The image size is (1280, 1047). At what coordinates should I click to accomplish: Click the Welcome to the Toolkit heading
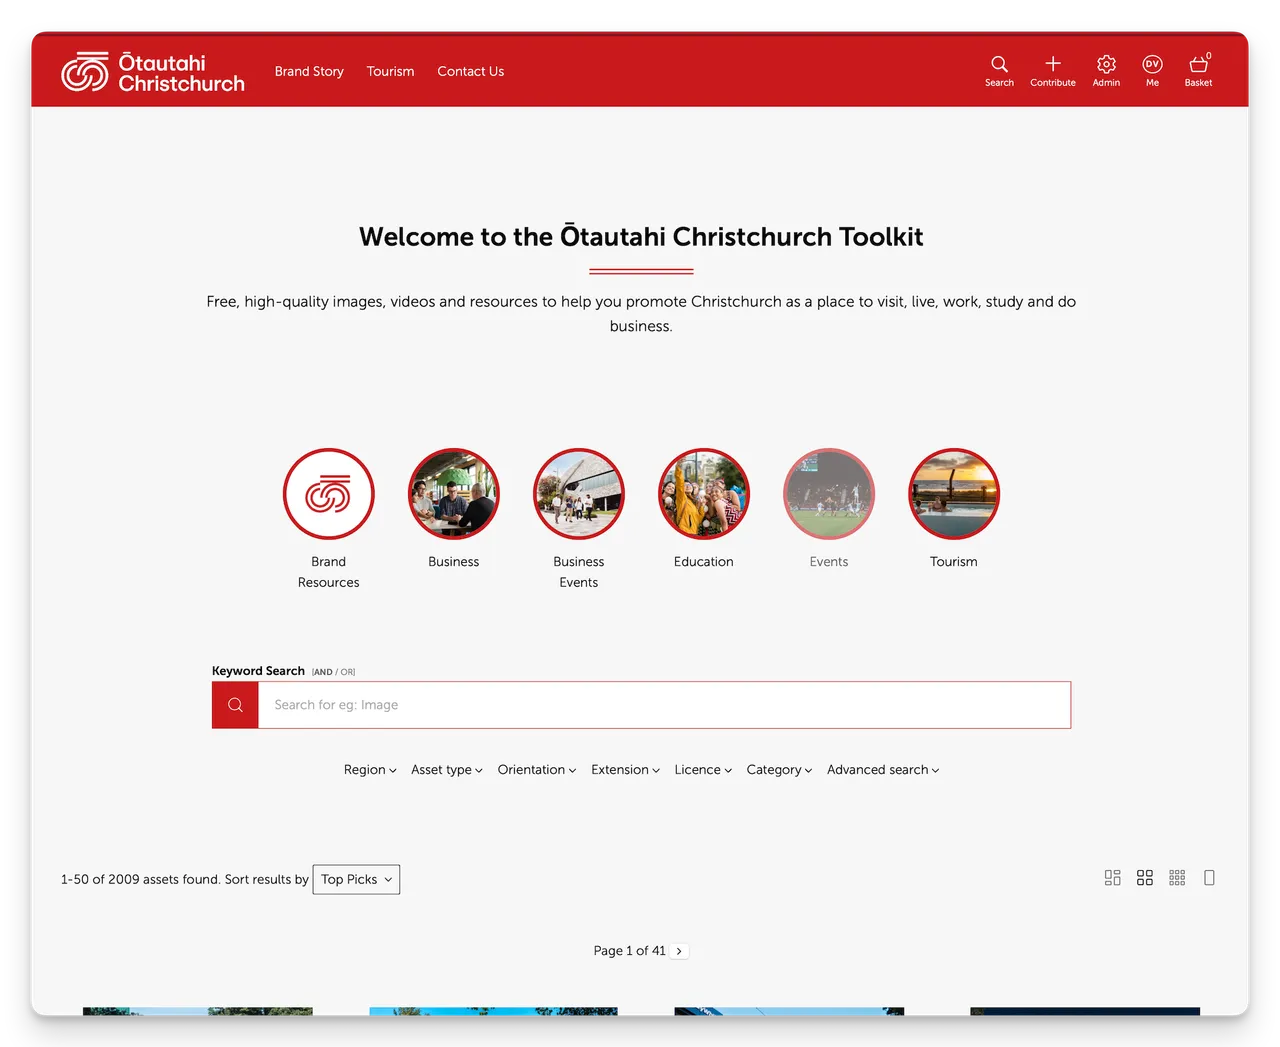click(x=641, y=237)
